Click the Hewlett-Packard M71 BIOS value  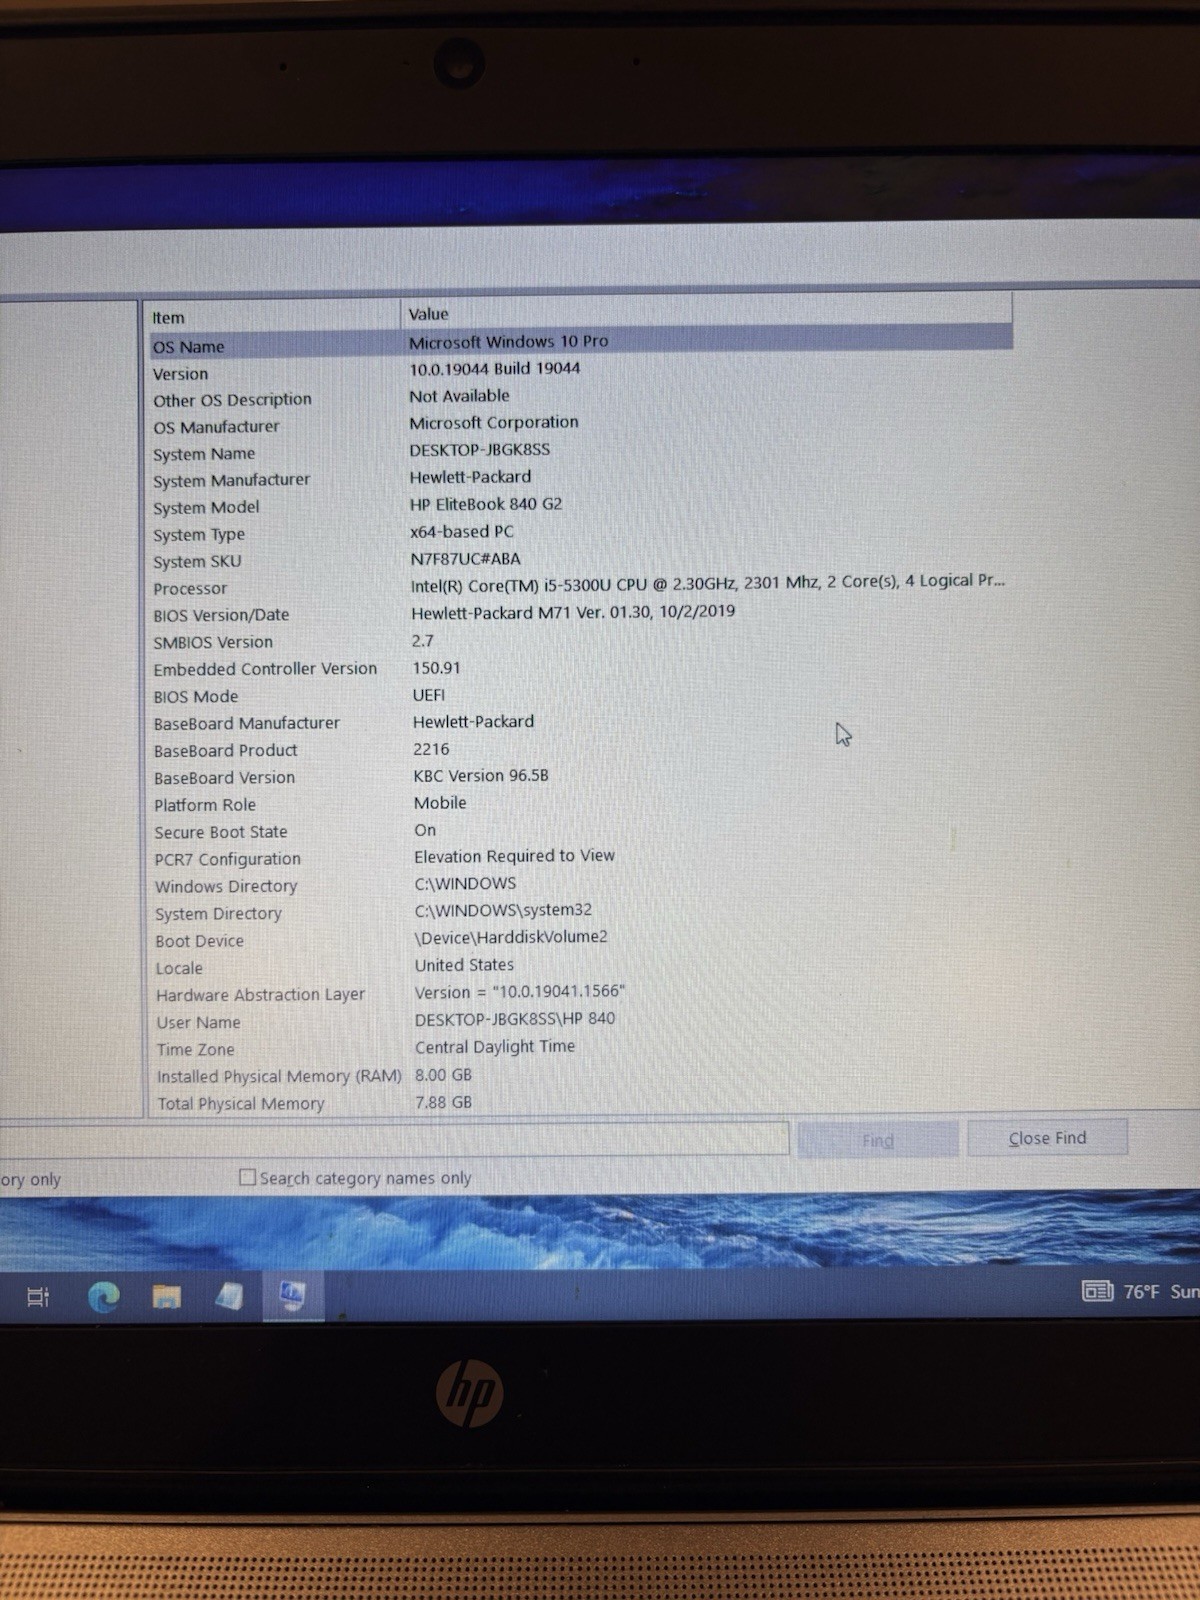(573, 611)
